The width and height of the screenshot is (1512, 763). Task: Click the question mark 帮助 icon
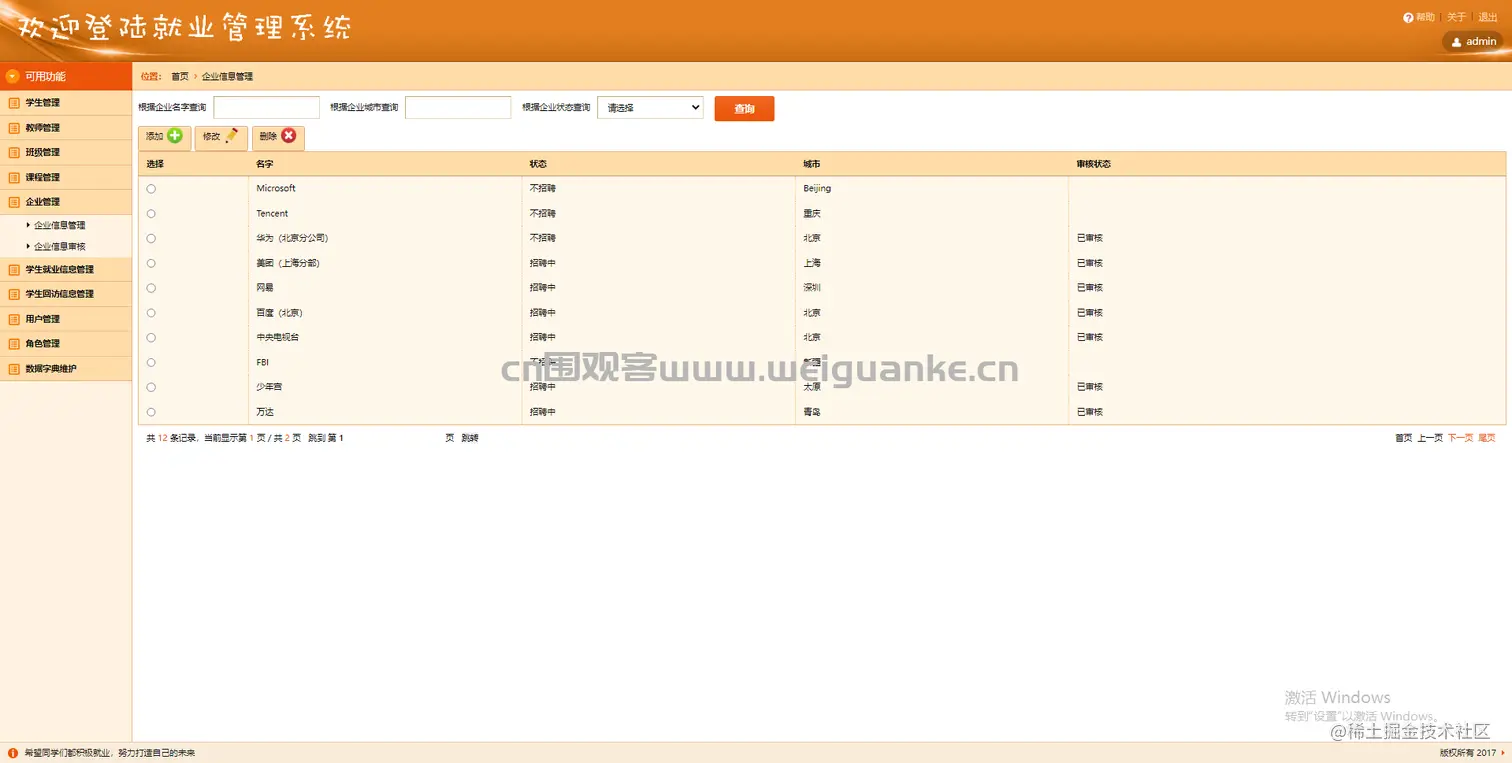tap(1408, 17)
